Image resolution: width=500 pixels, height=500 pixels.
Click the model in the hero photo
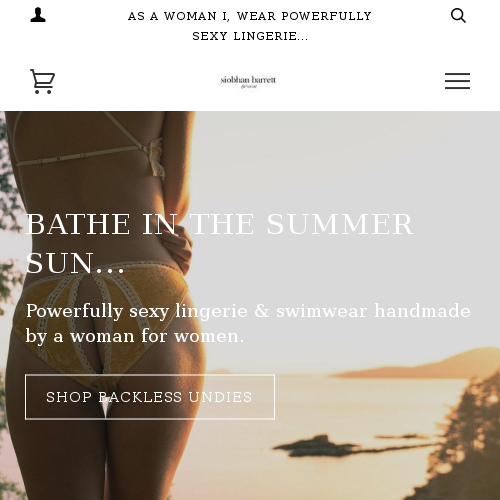[x=100, y=300]
